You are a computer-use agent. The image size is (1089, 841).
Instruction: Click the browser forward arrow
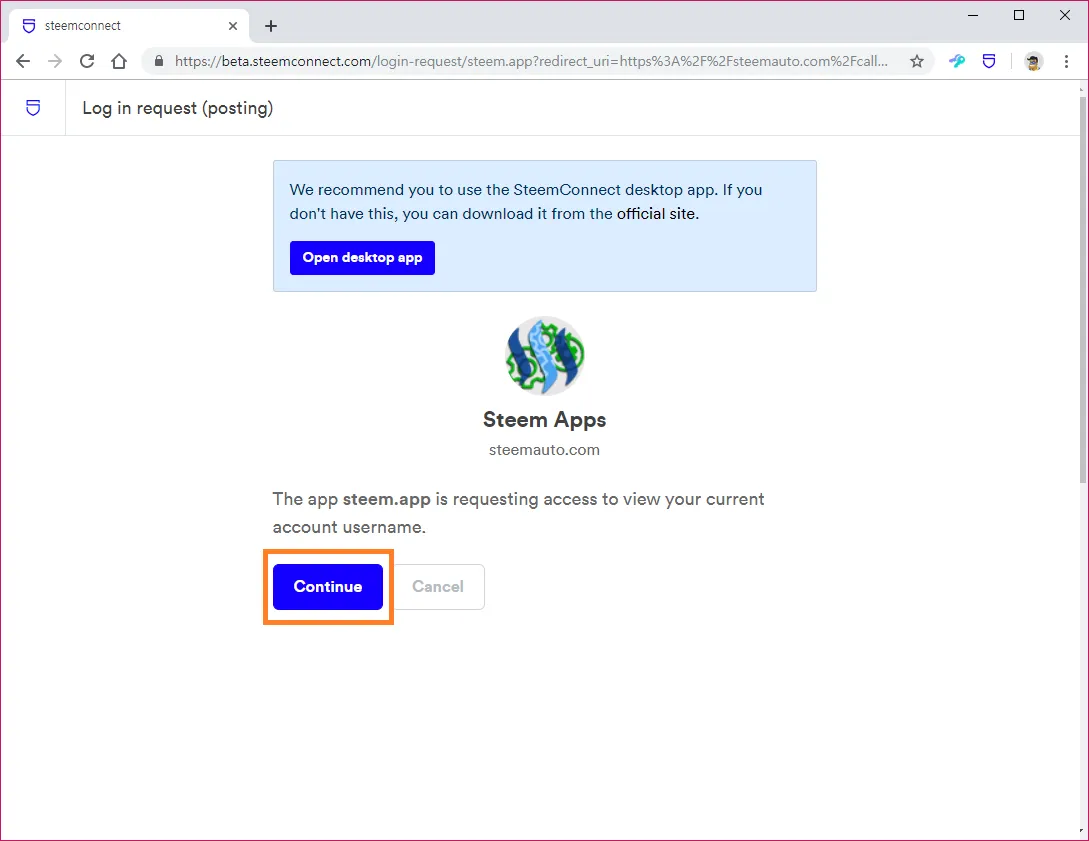[x=55, y=61]
